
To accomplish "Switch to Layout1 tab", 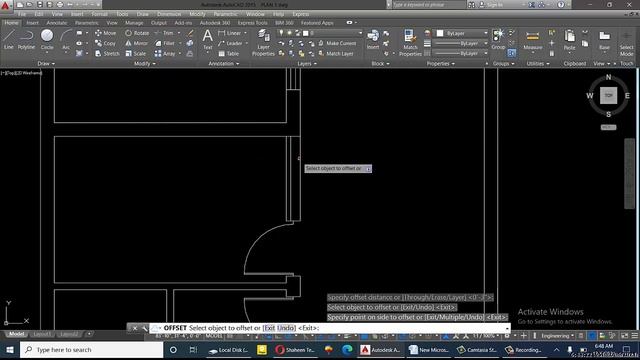I will click(x=42, y=334).
